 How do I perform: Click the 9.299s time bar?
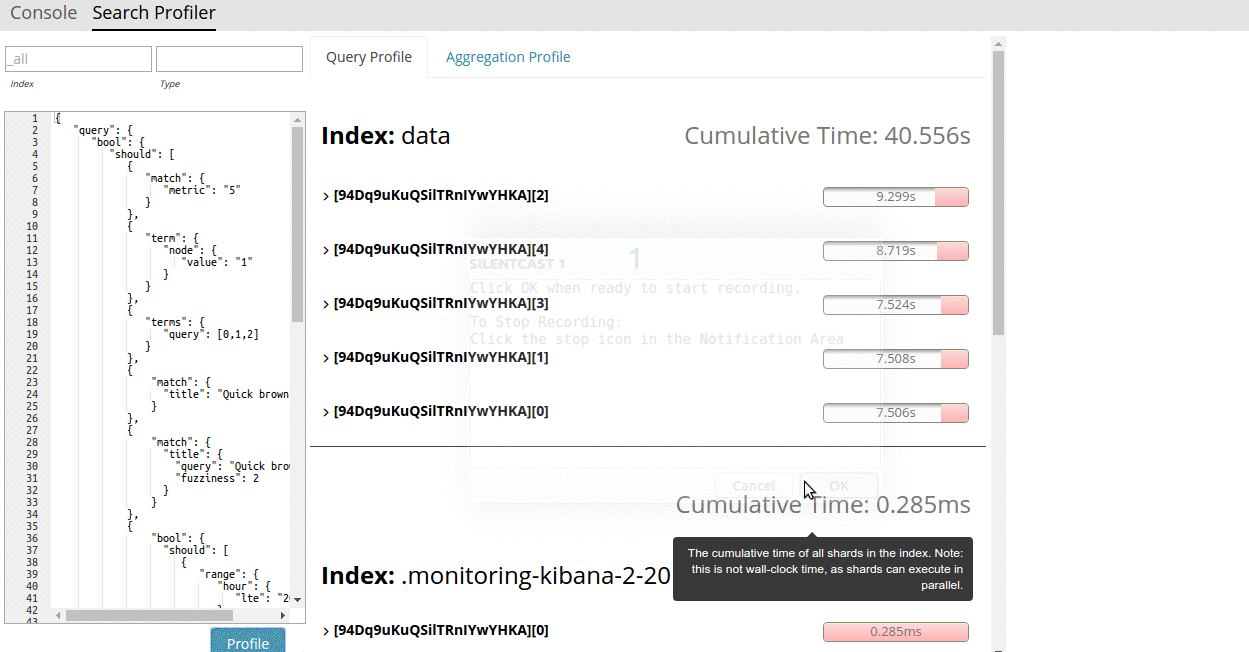(x=896, y=197)
